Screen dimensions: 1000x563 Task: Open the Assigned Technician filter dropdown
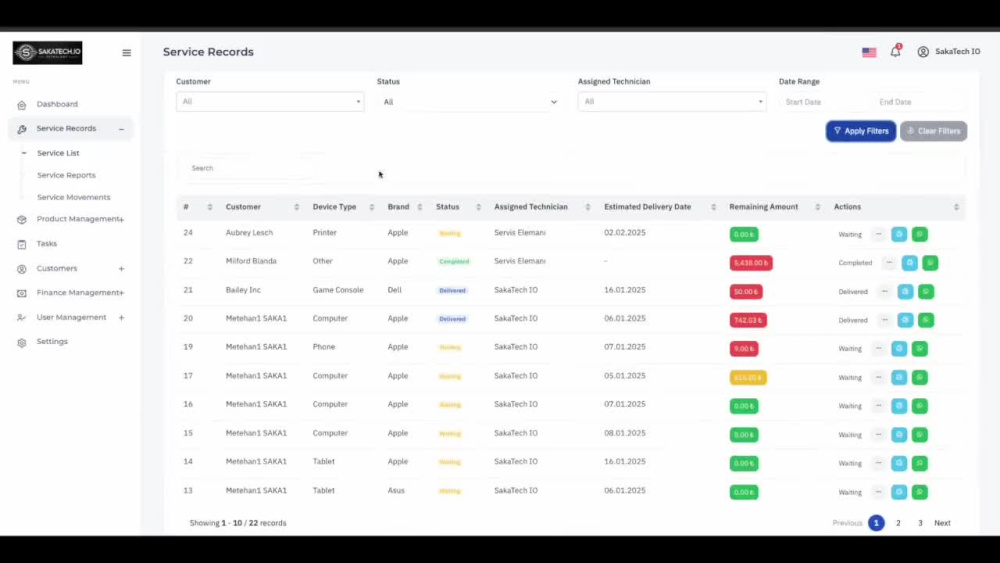pyautogui.click(x=672, y=102)
